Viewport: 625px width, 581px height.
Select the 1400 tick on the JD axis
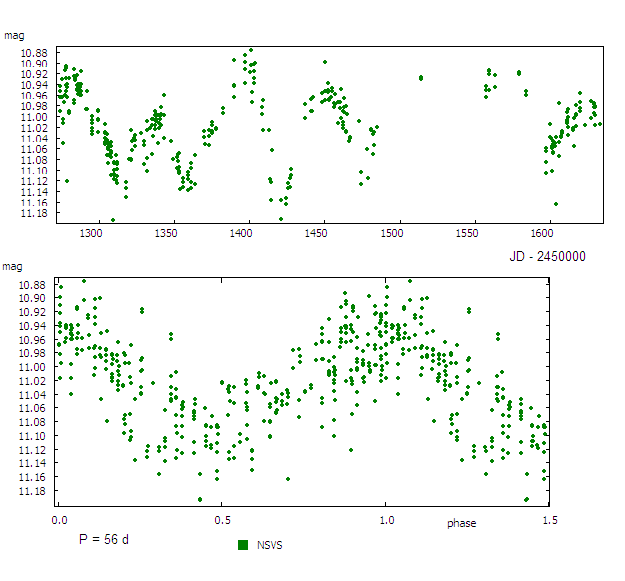241,234
